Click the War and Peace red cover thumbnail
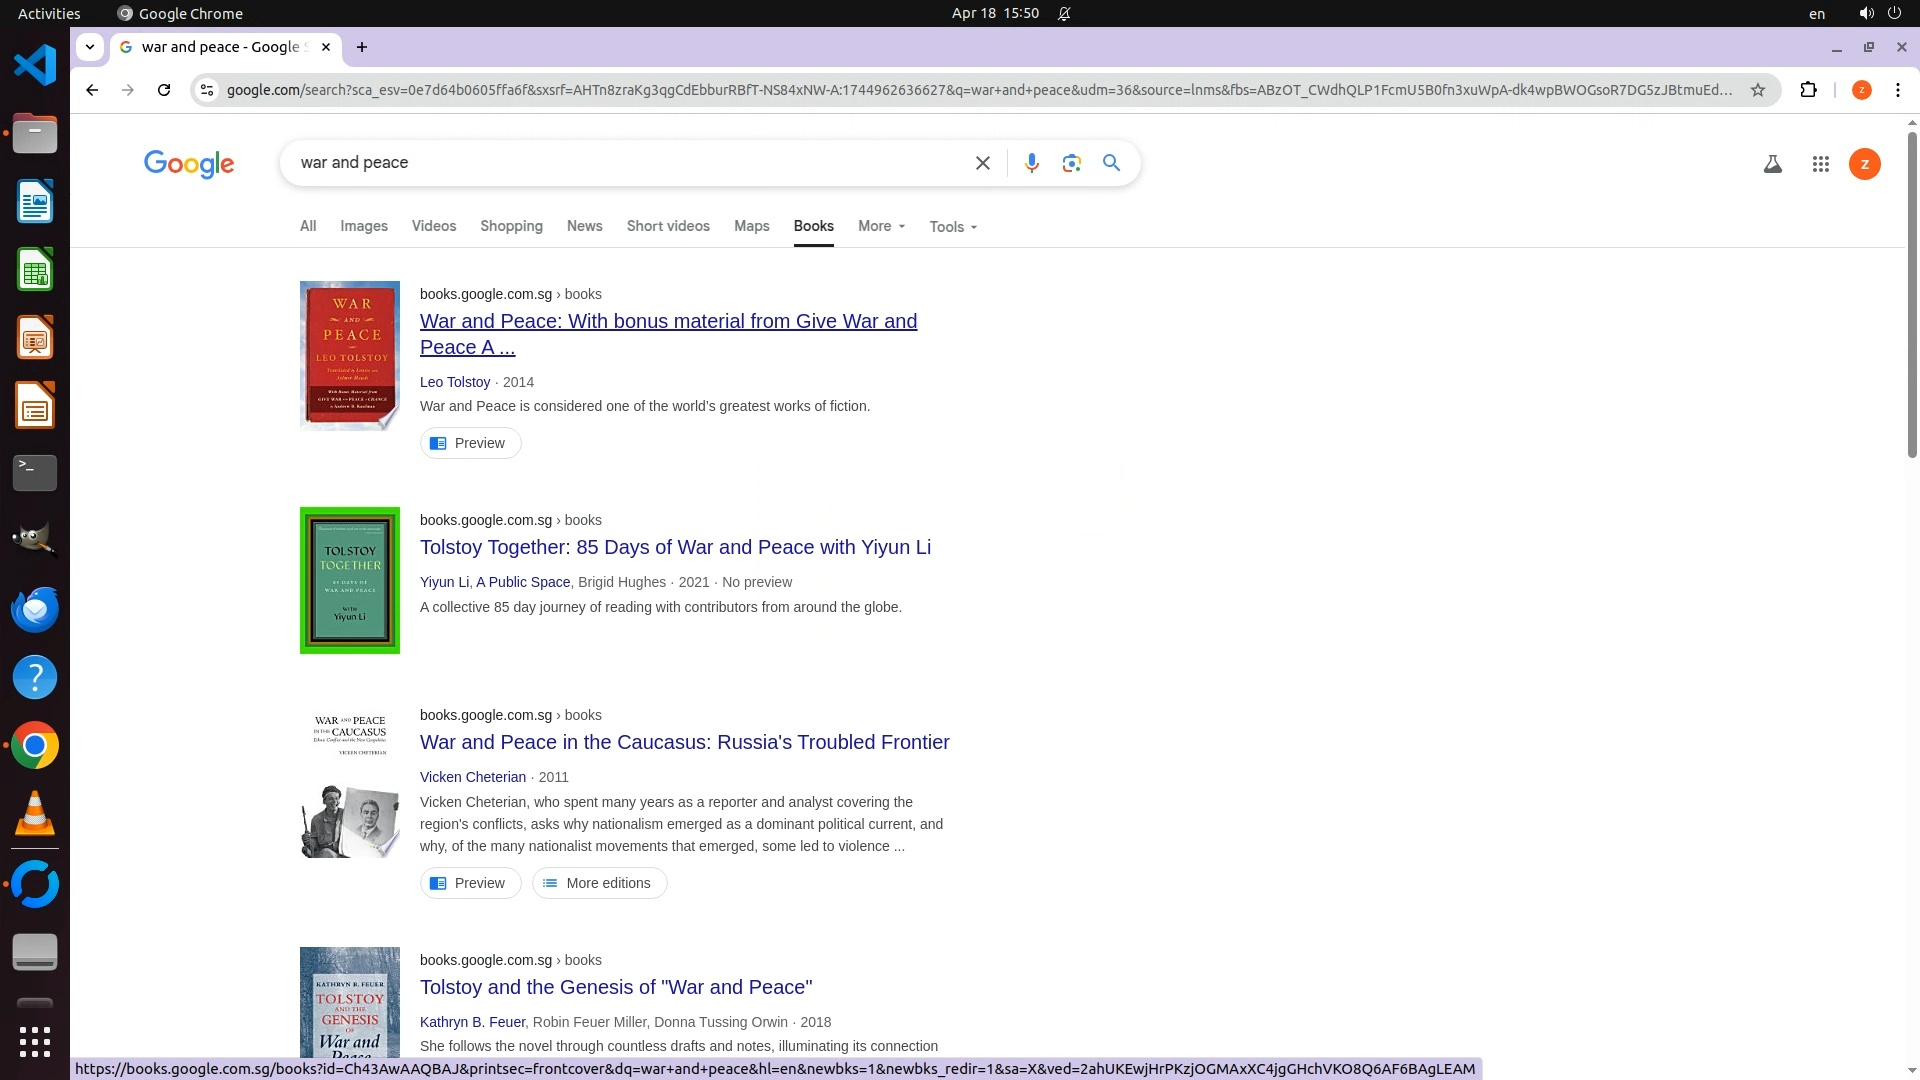Viewport: 1920px width, 1080px height. click(349, 355)
